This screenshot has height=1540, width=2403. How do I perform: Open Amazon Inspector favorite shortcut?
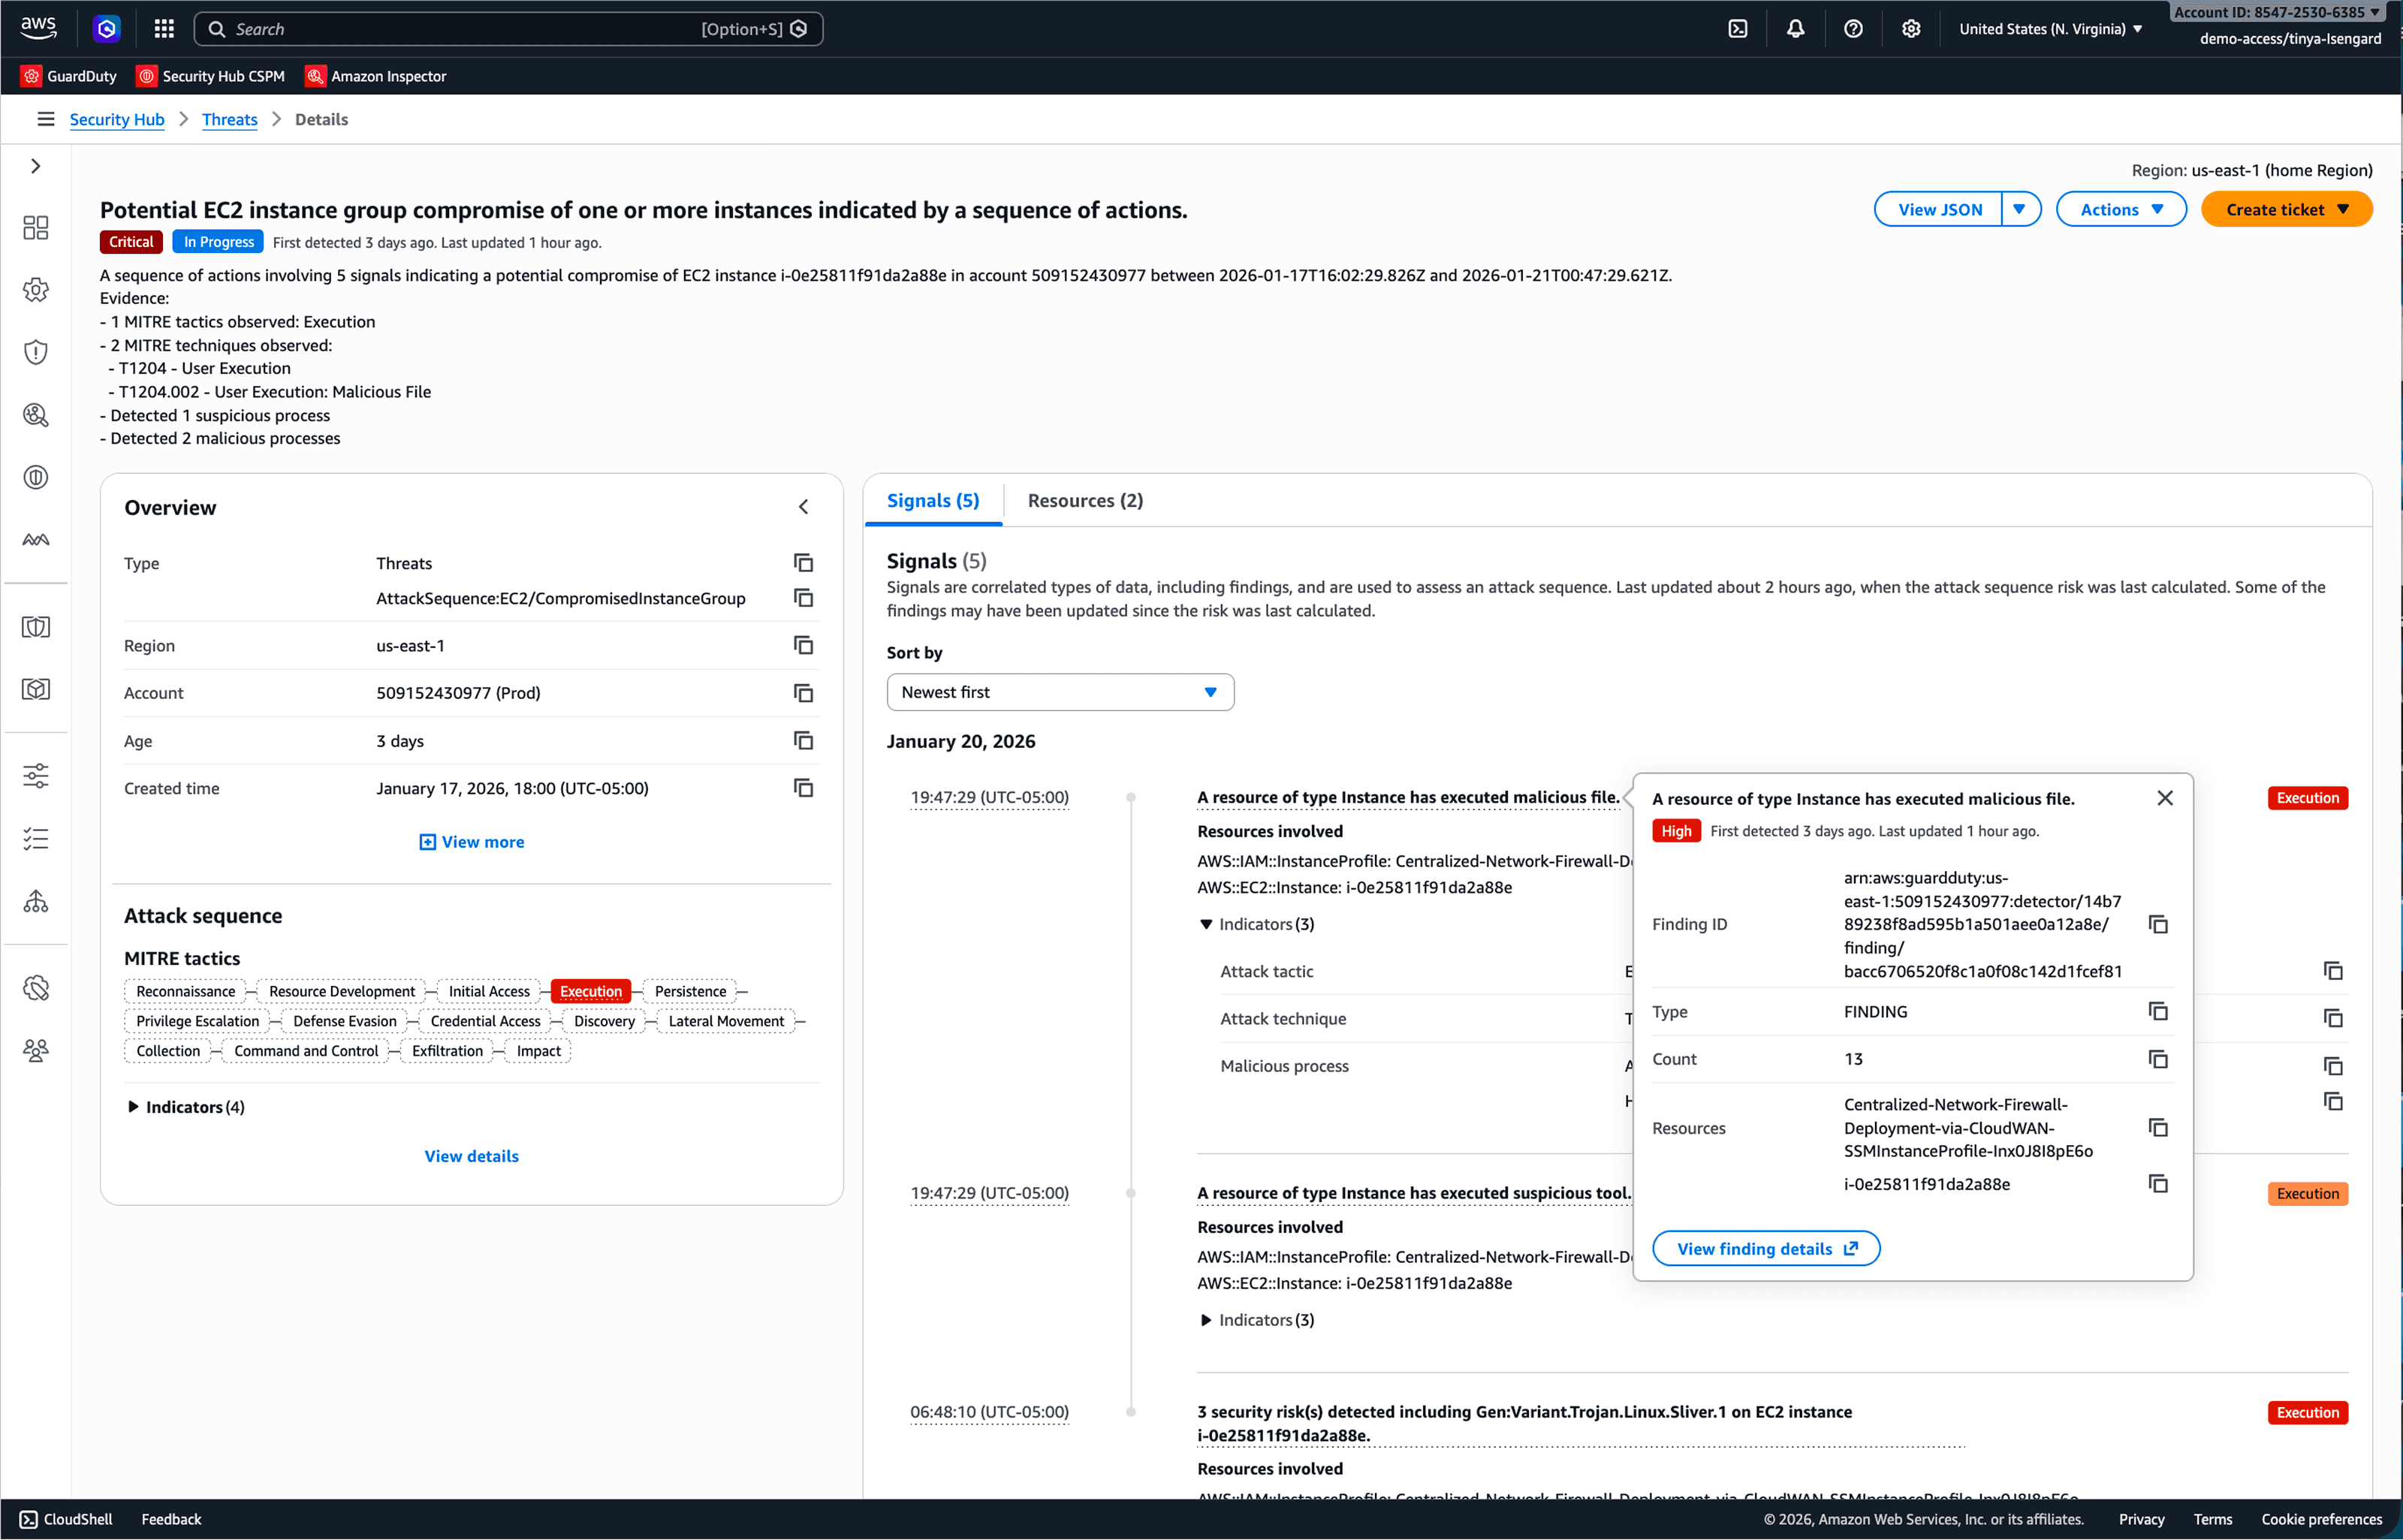point(376,76)
